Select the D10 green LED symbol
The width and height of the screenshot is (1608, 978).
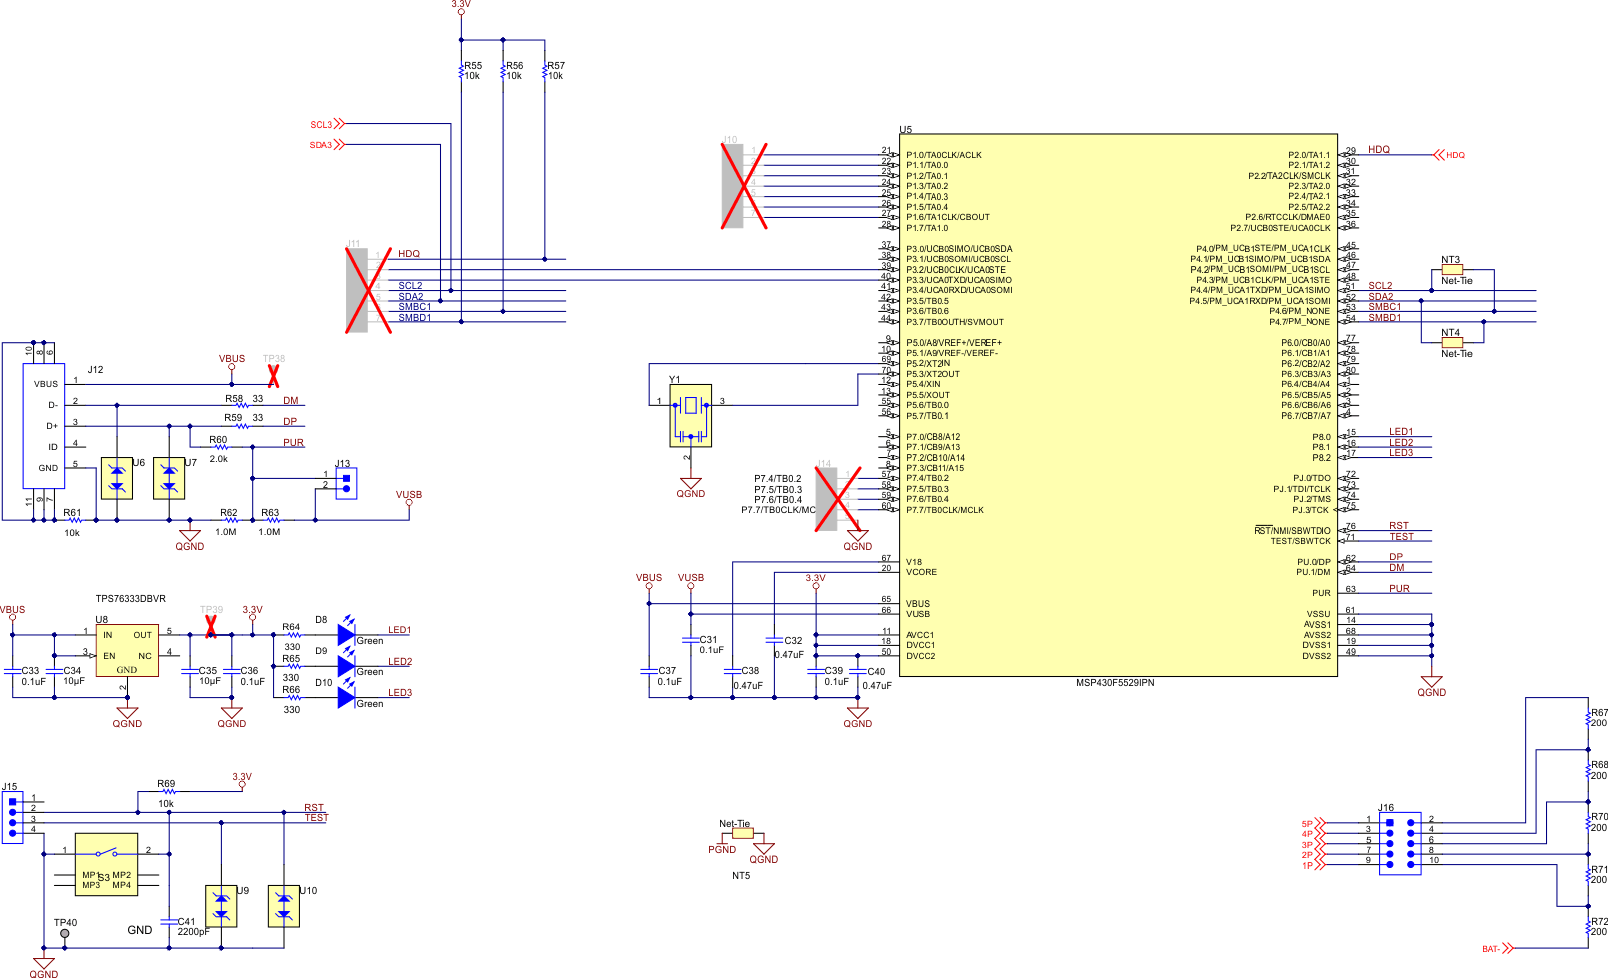pos(346,697)
